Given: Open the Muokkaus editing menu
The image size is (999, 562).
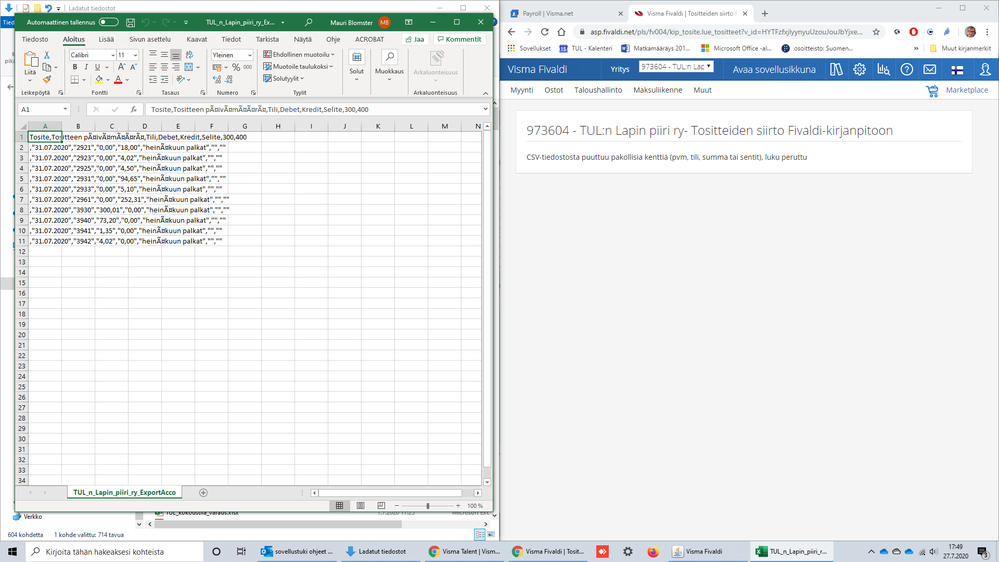Looking at the screenshot, I should (389, 66).
